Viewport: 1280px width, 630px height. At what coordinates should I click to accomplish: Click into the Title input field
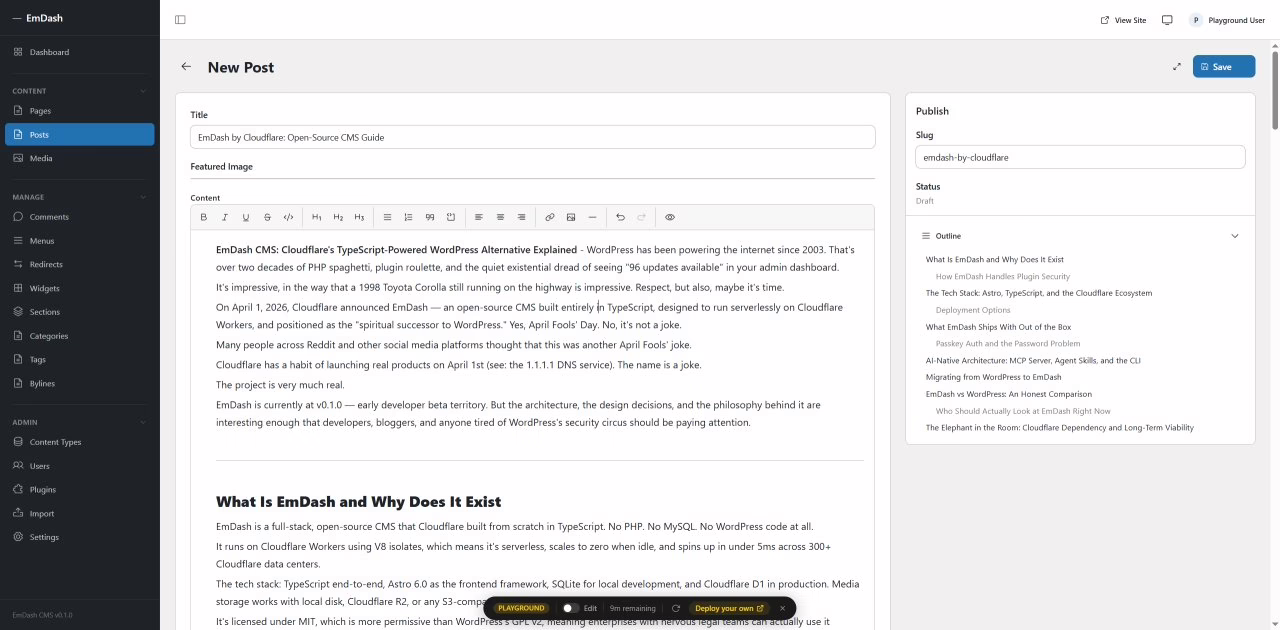pyautogui.click(x=533, y=137)
